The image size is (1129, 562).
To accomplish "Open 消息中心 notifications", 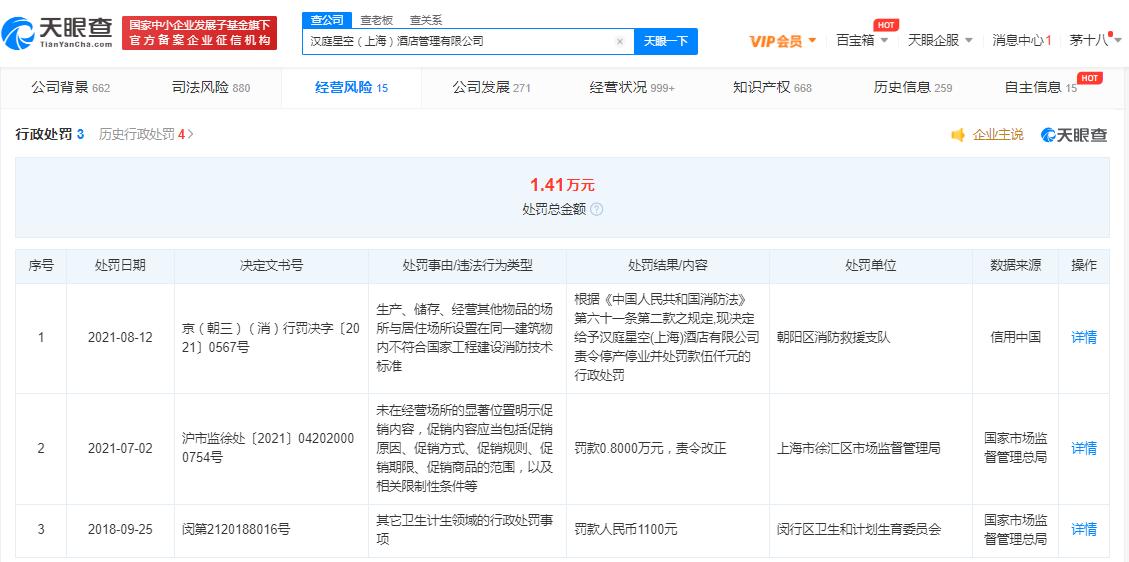I will (1022, 40).
